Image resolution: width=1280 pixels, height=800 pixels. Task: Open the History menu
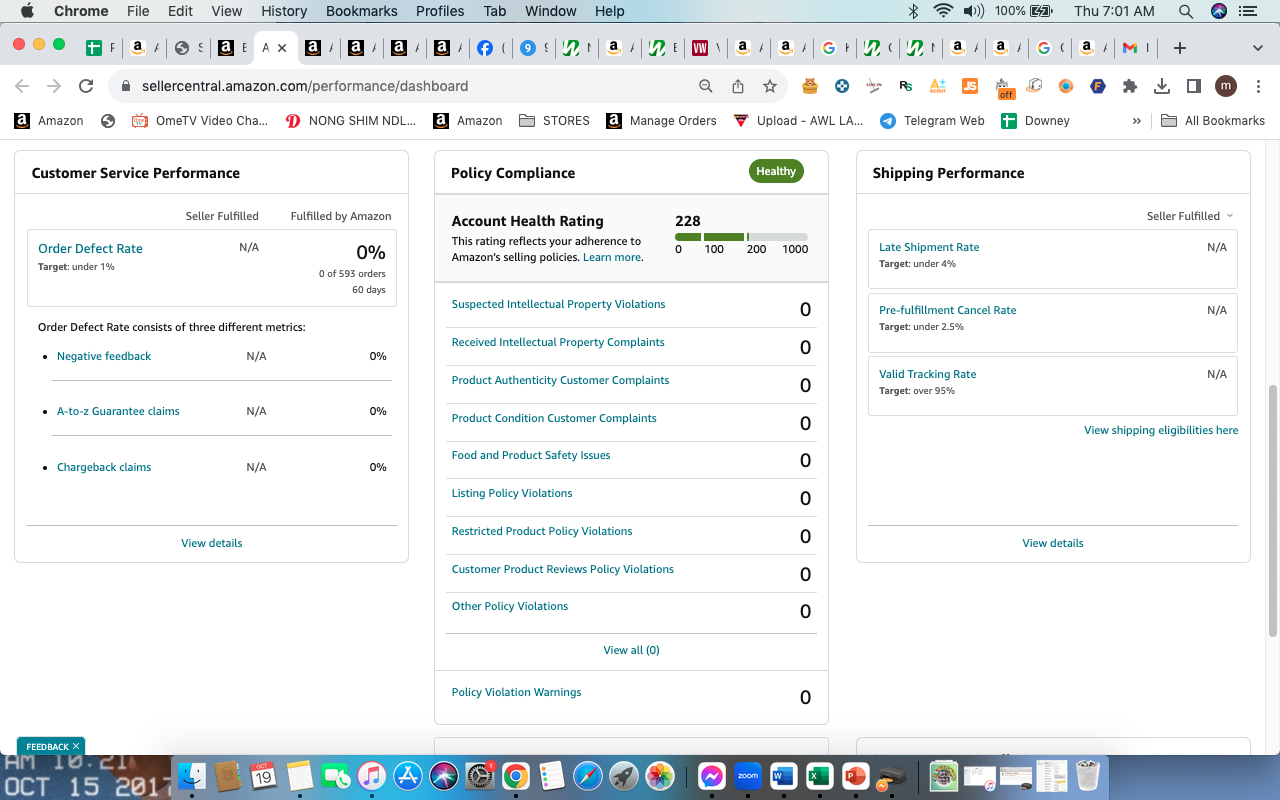point(284,11)
